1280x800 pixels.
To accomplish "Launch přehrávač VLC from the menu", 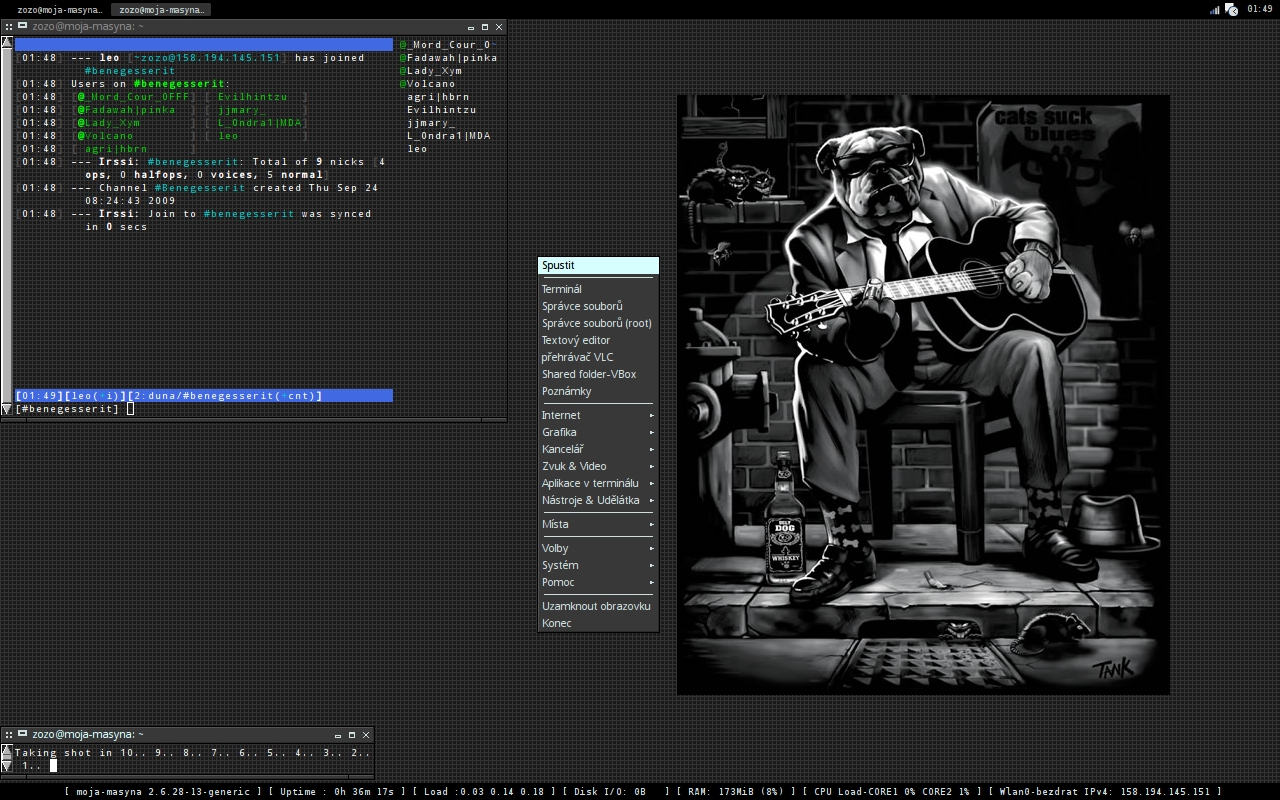I will pos(578,357).
